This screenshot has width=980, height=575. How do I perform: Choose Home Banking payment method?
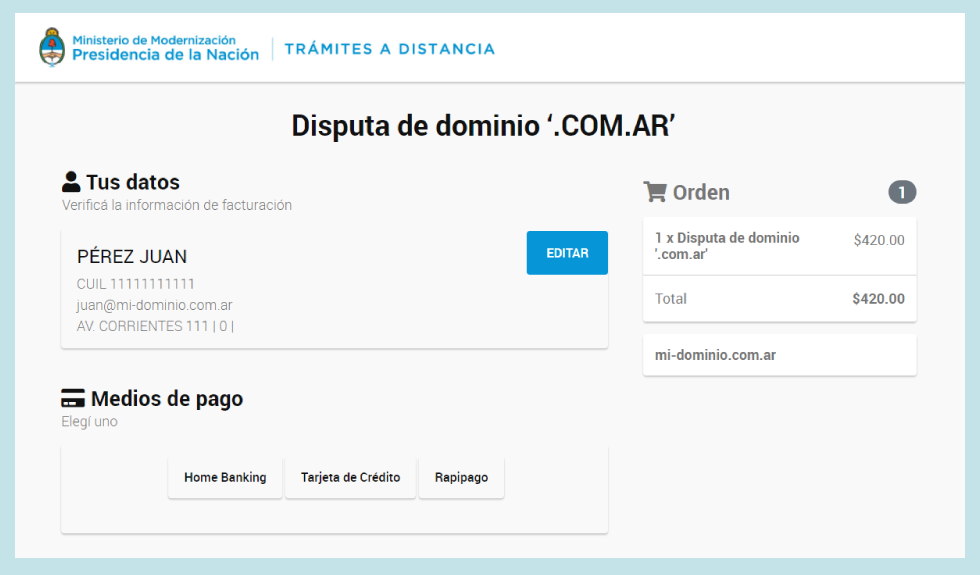click(225, 478)
